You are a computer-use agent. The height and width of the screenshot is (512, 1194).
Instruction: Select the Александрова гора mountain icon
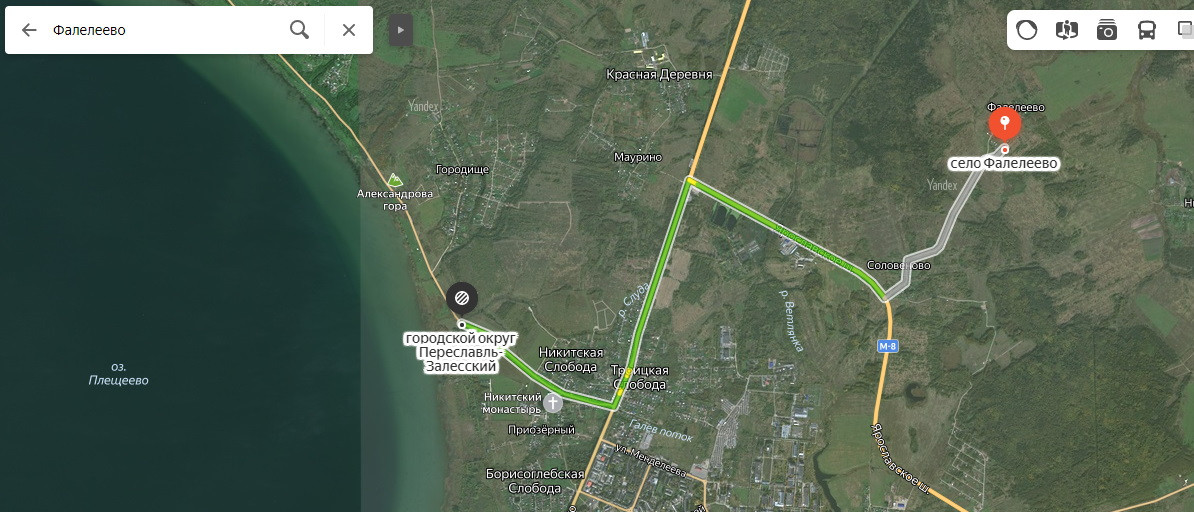394,180
